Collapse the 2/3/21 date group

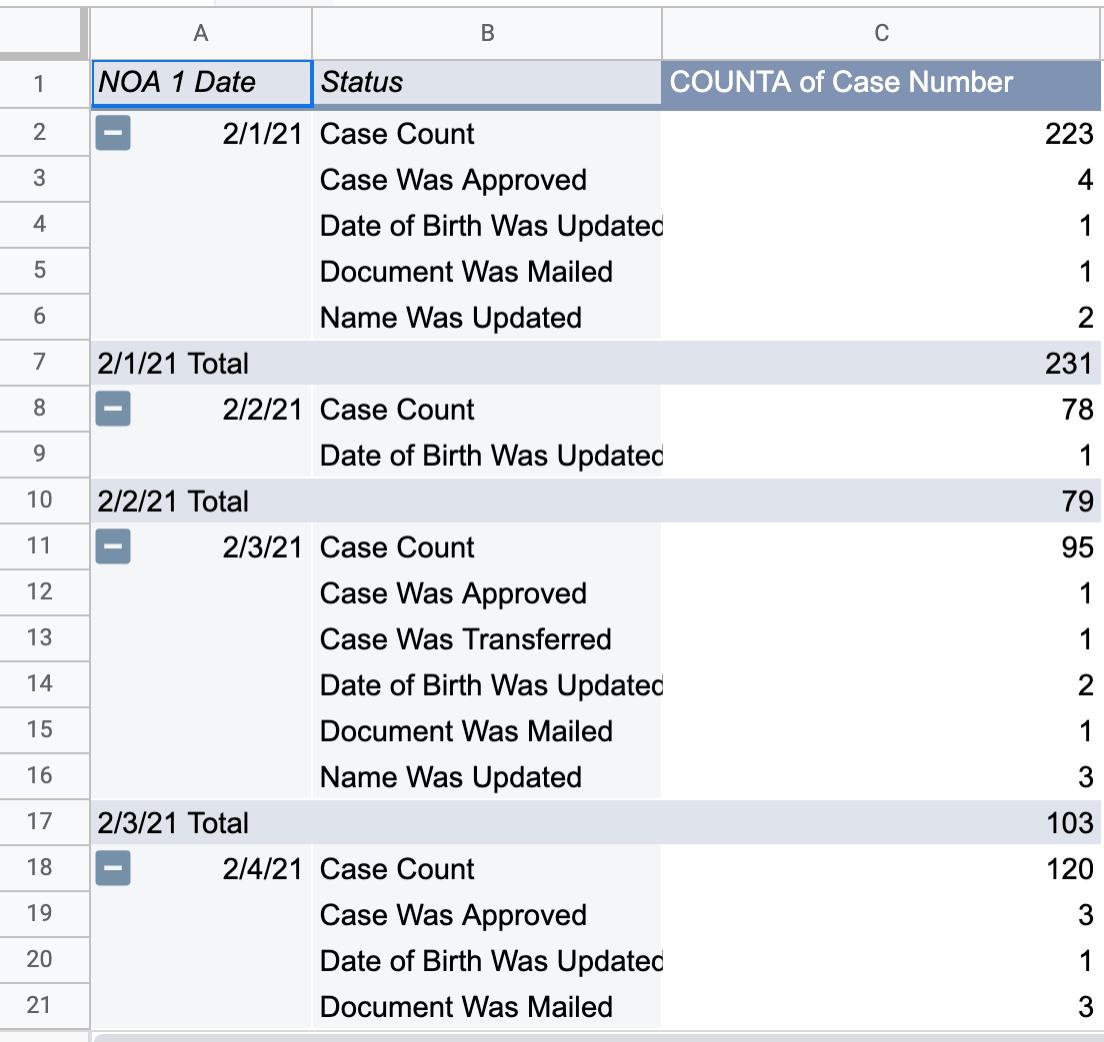113,547
